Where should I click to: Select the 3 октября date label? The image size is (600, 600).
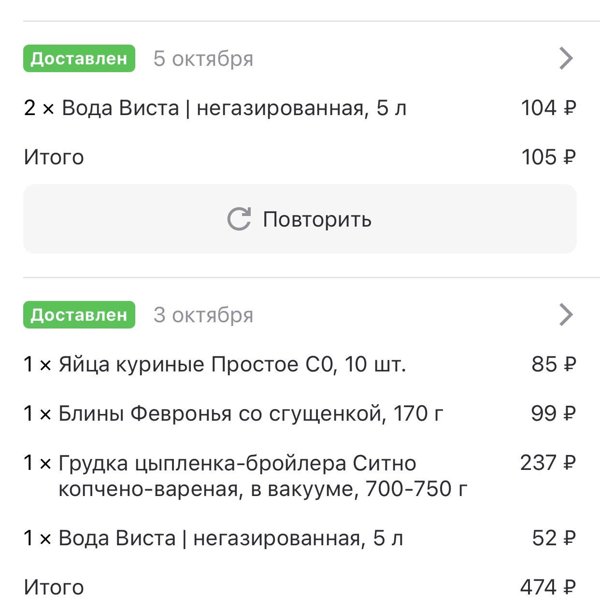coord(203,315)
